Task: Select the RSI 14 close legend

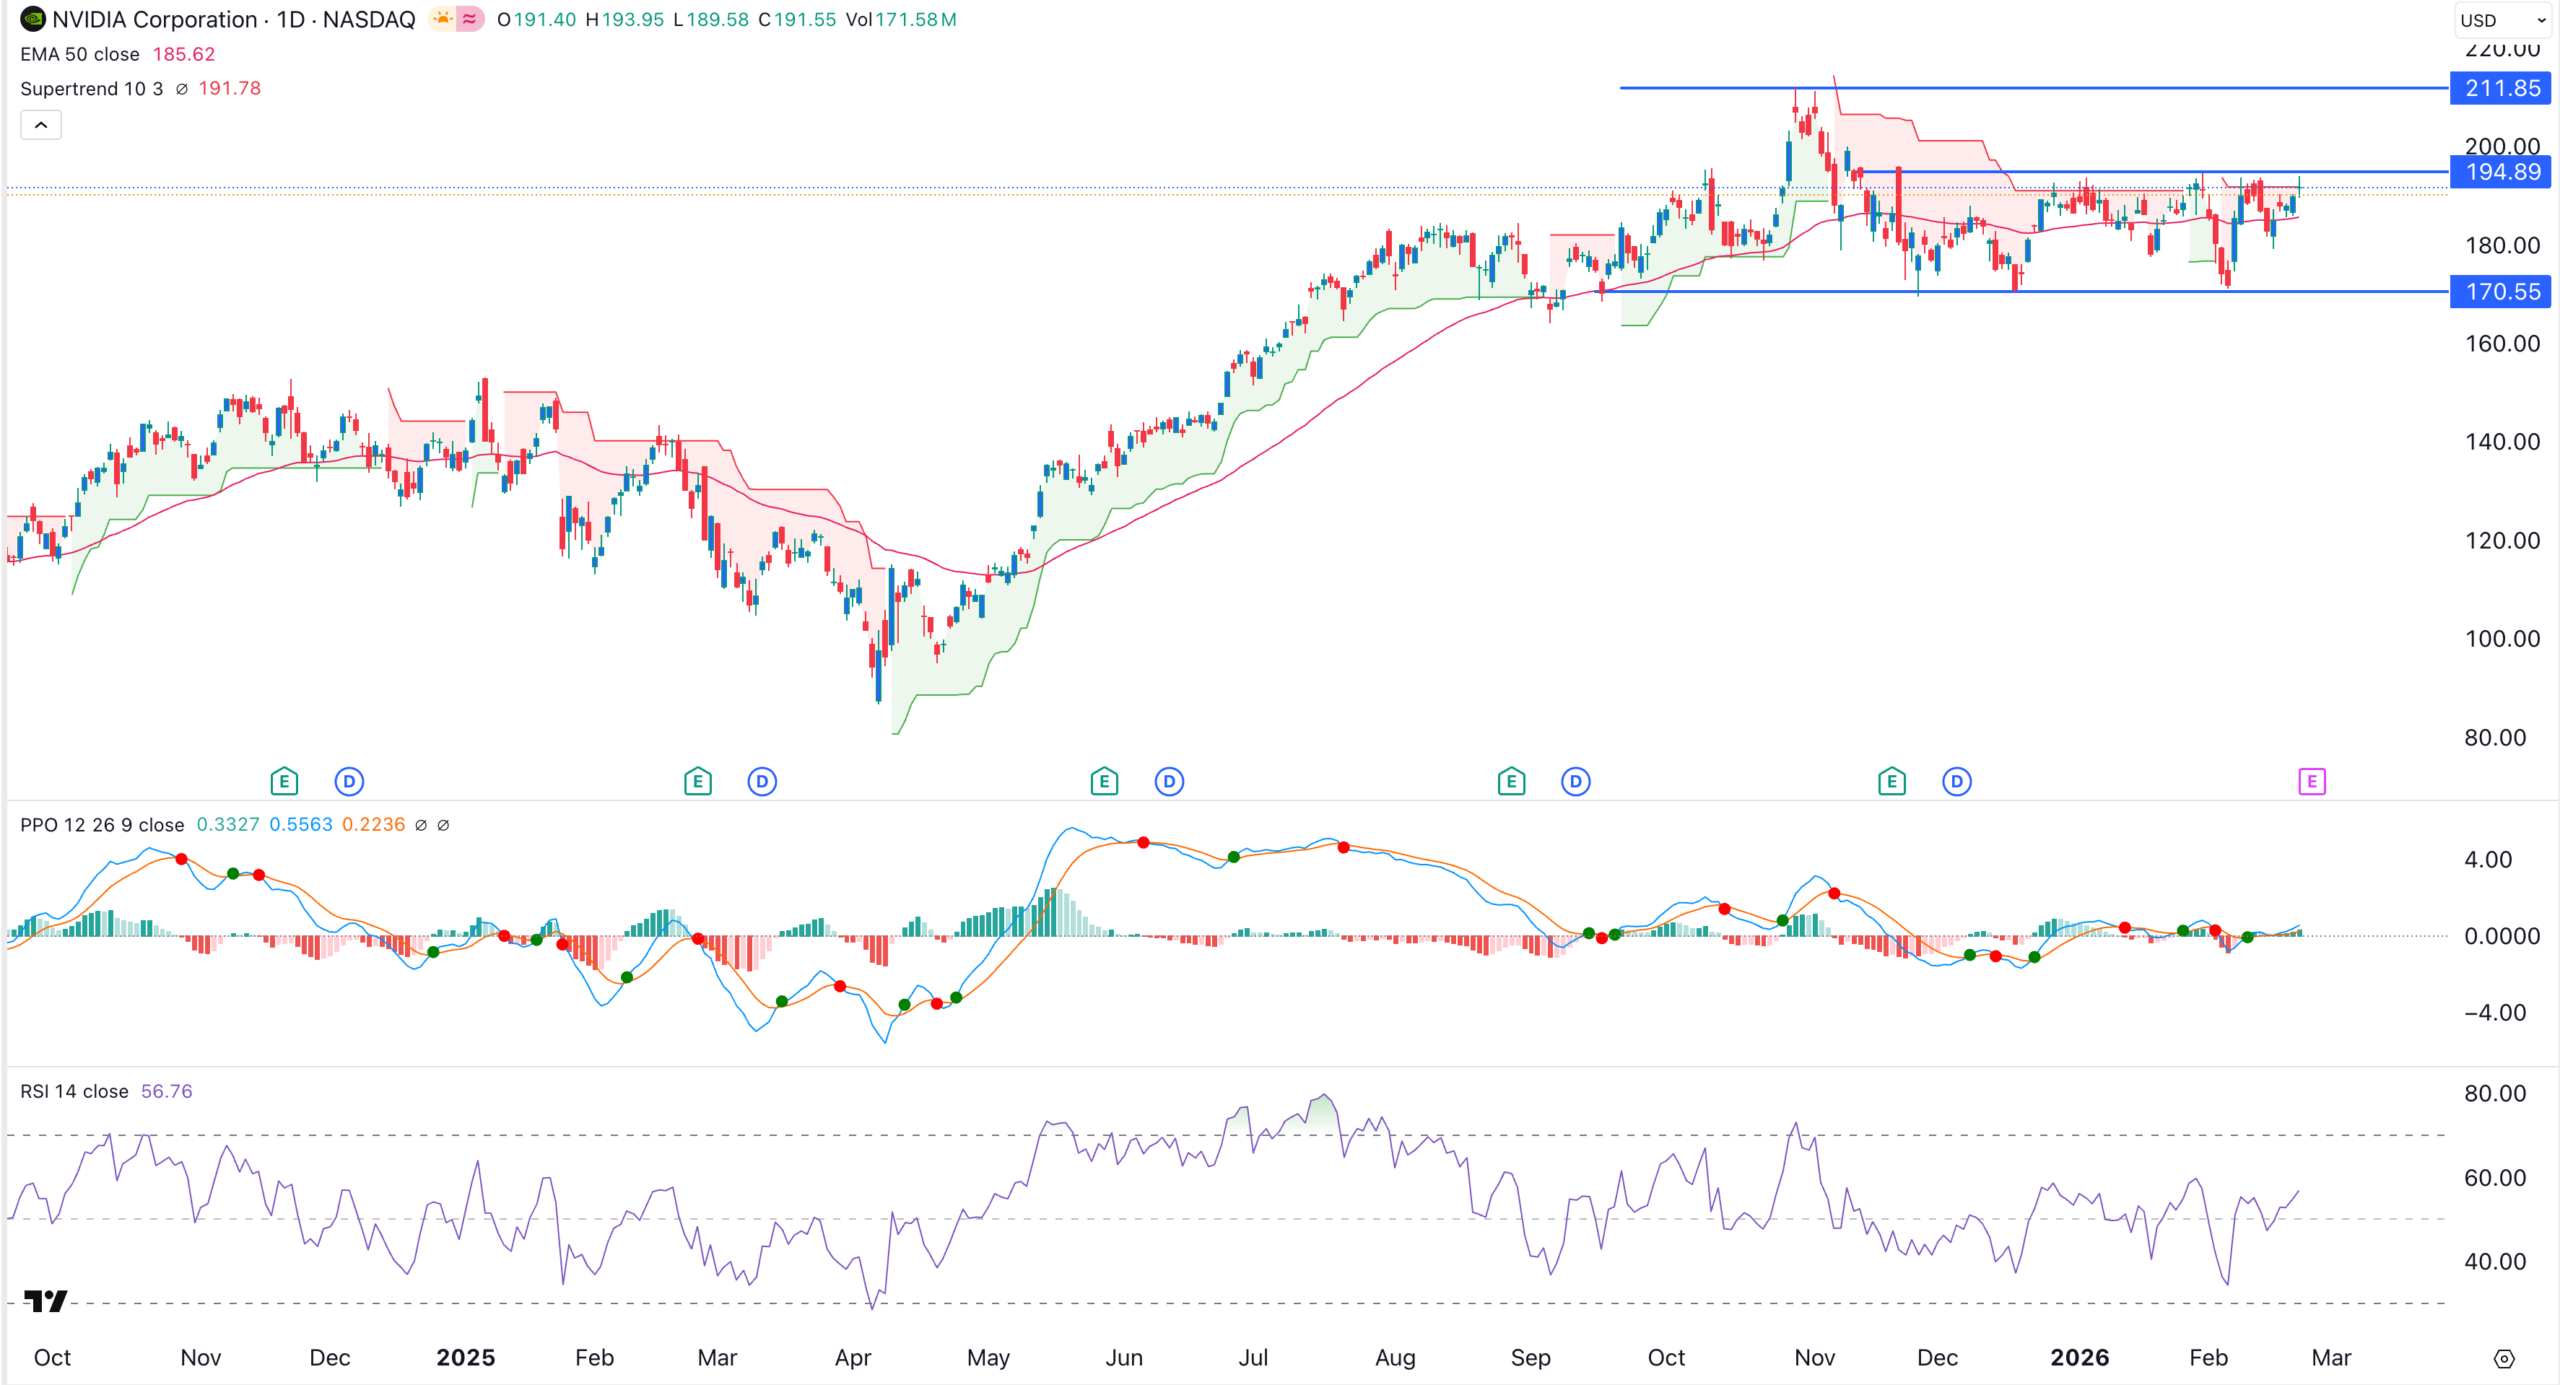Action: point(74,1091)
